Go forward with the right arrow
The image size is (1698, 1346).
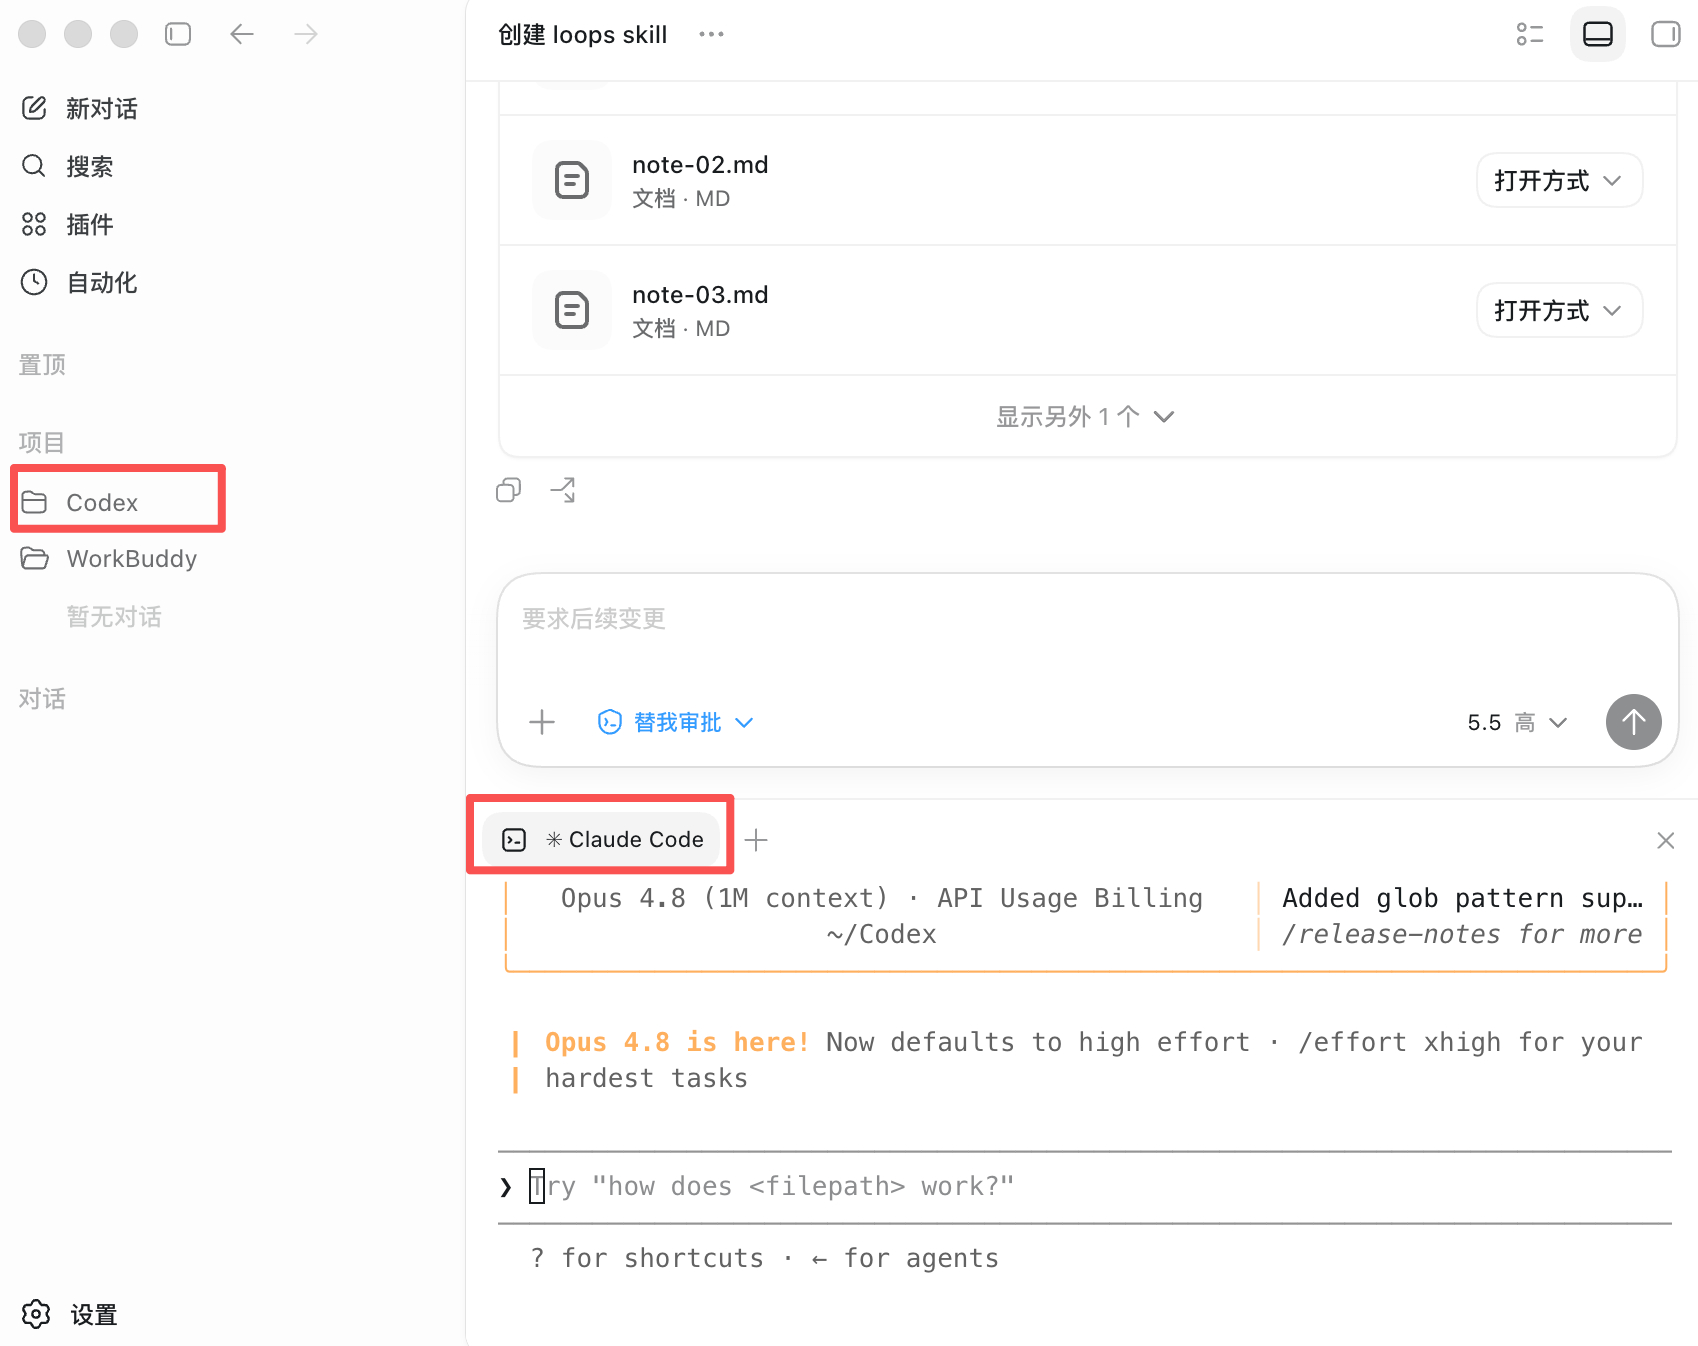point(306,35)
